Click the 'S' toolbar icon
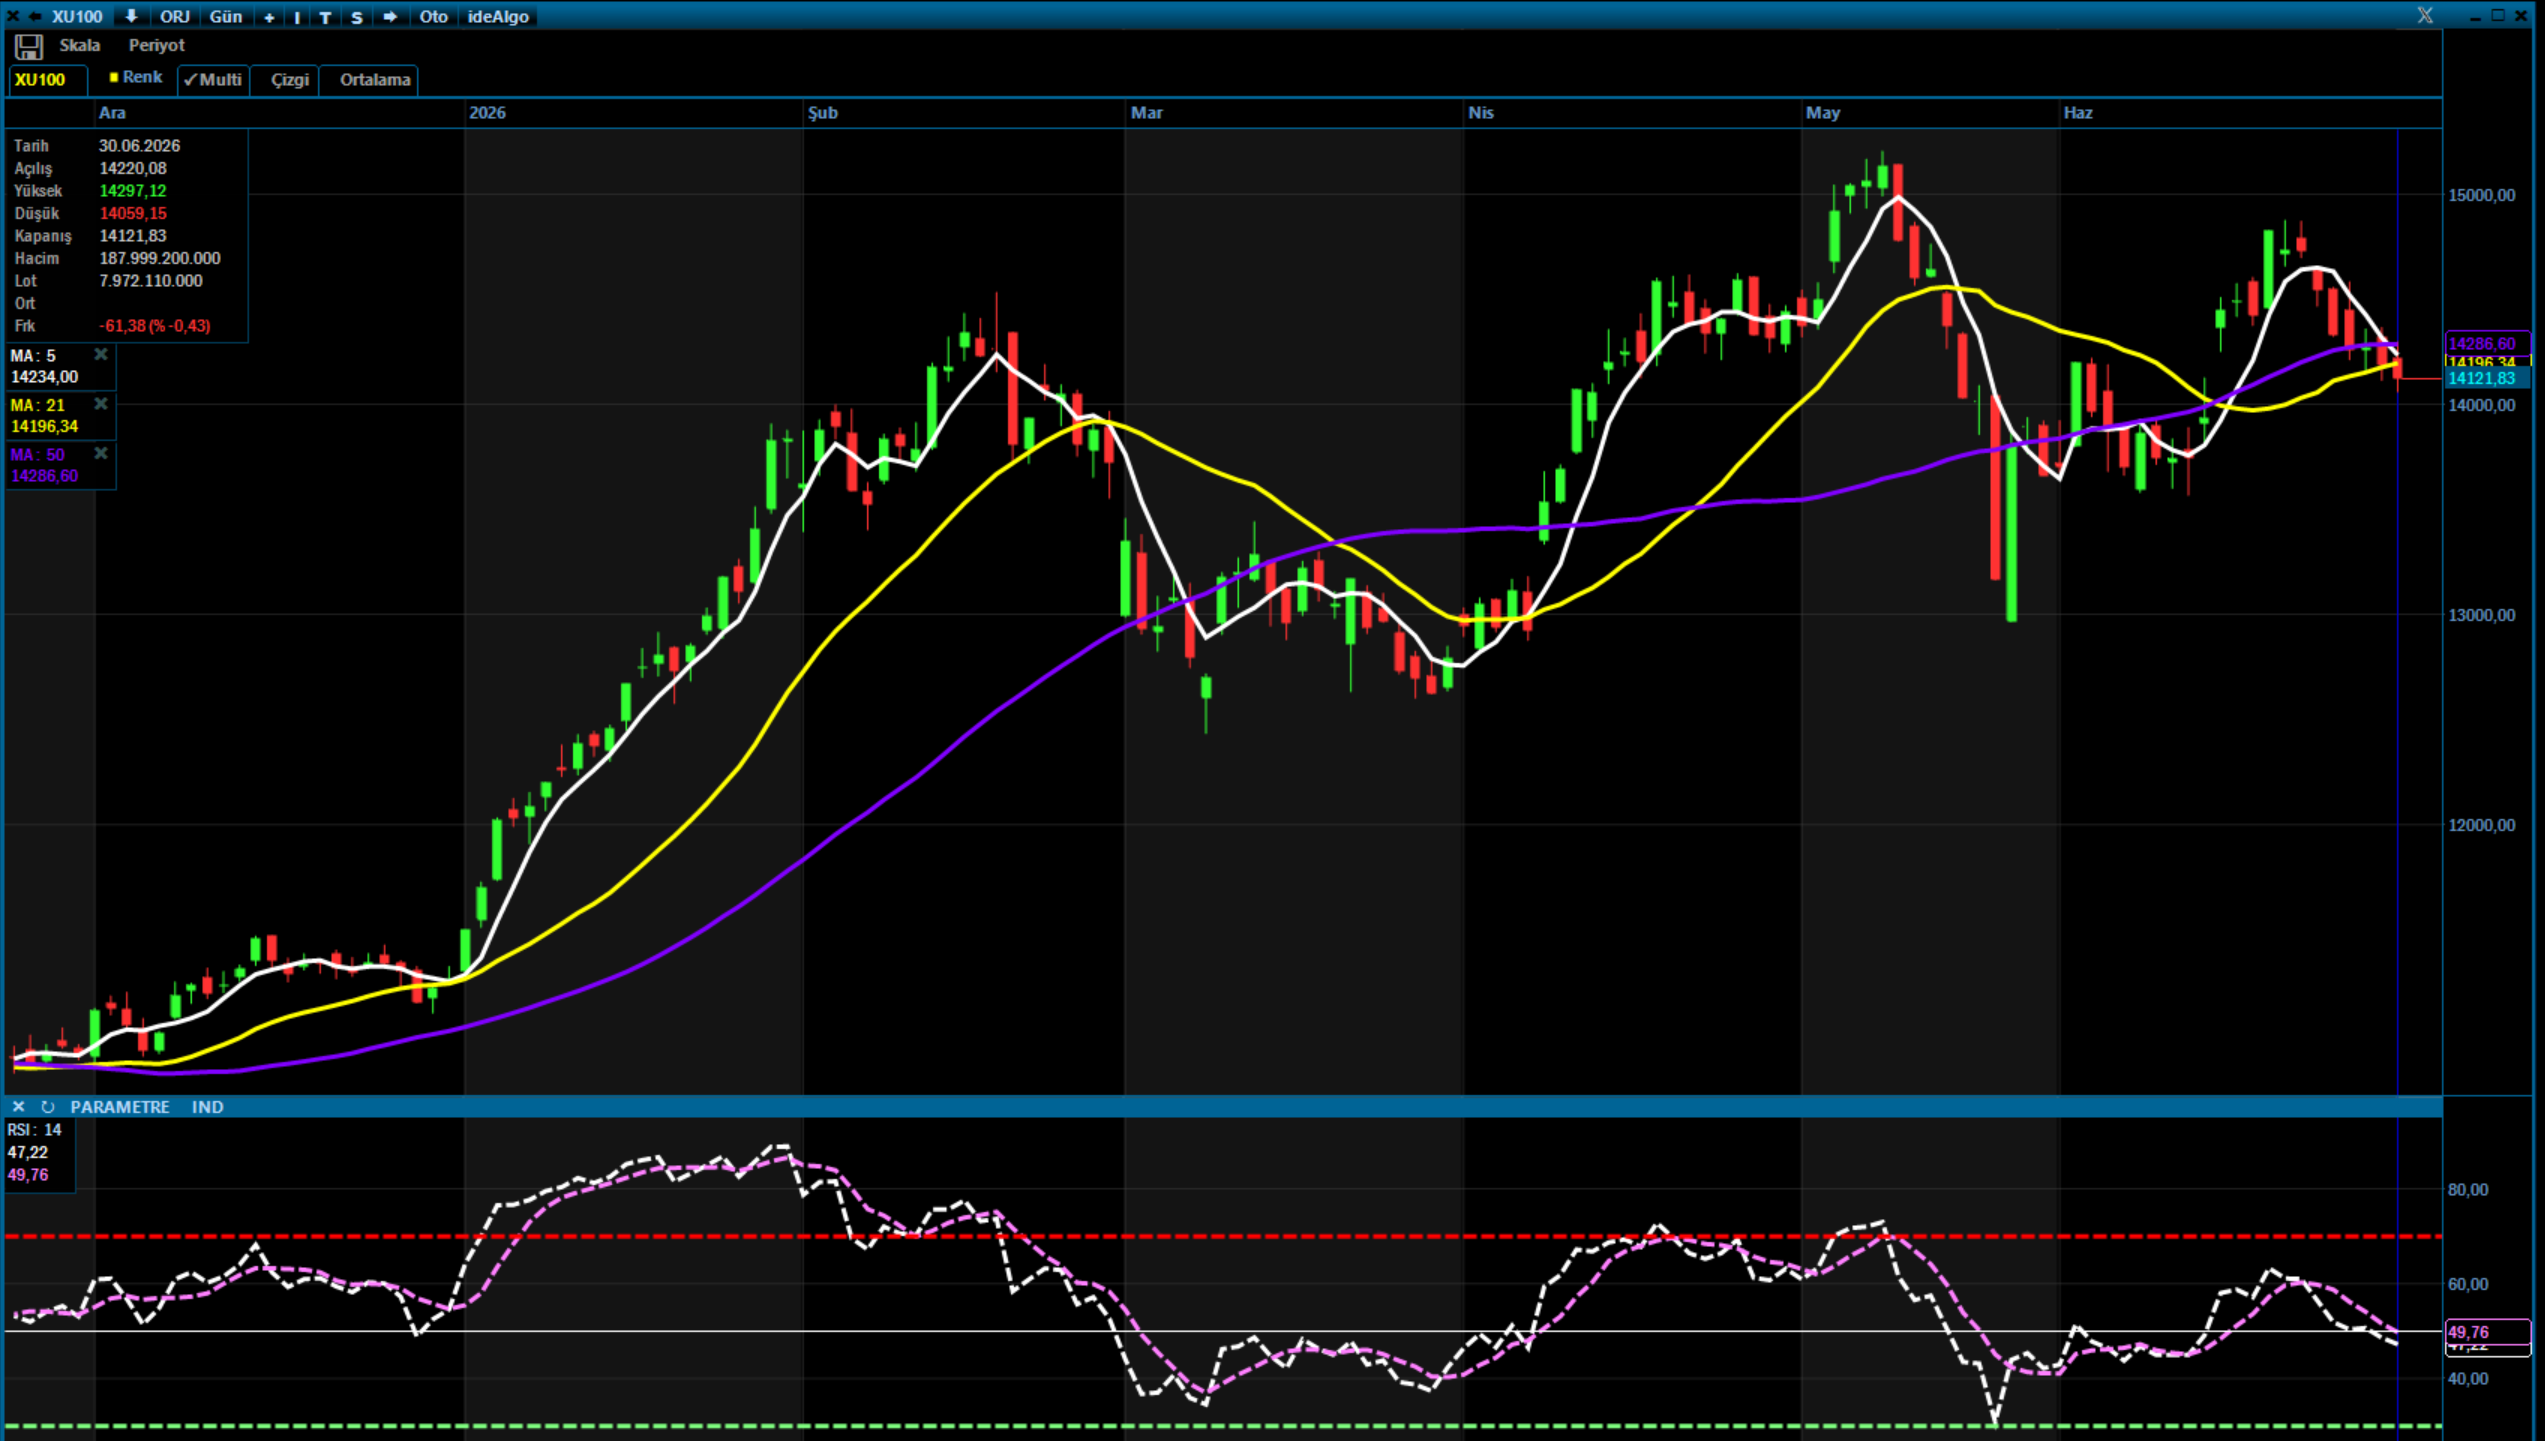This screenshot has height=1441, width=2545. 356,17
